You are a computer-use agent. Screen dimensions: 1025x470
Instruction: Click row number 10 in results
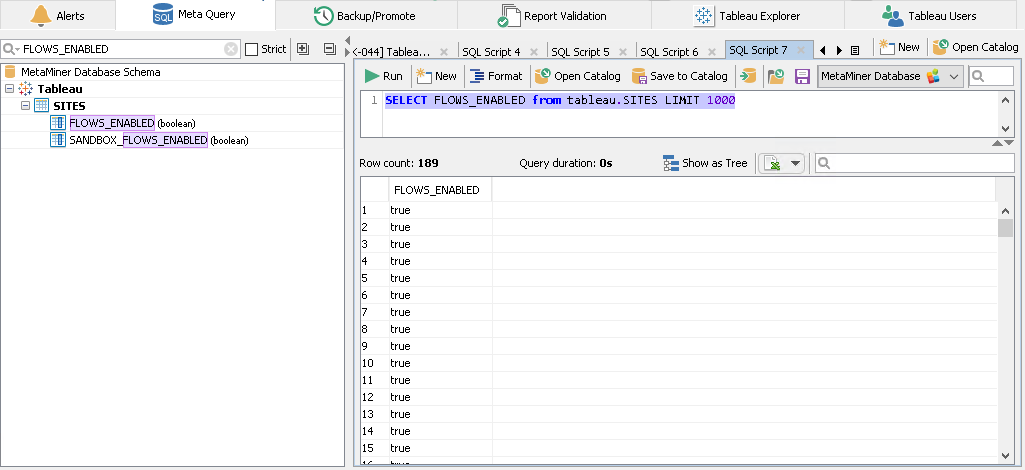click(x=367, y=363)
